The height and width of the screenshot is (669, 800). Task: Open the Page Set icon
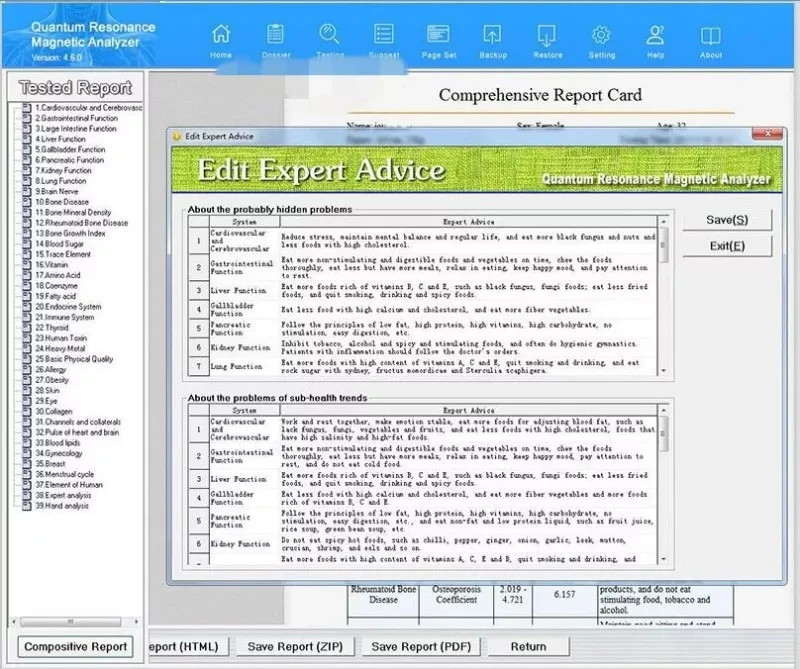coord(438,34)
